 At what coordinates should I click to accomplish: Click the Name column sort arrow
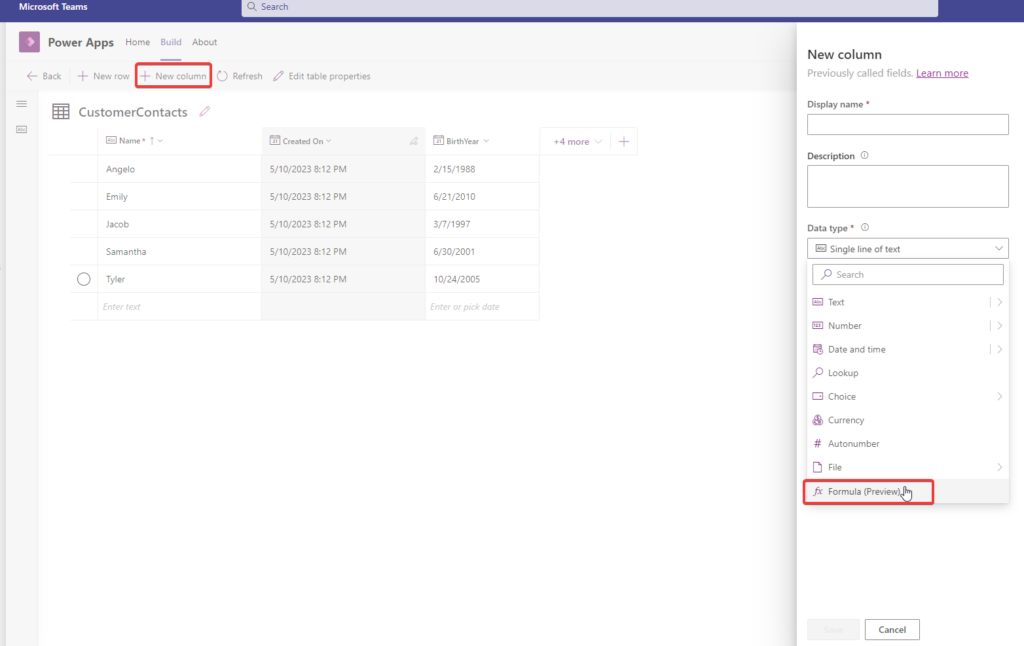pos(152,140)
